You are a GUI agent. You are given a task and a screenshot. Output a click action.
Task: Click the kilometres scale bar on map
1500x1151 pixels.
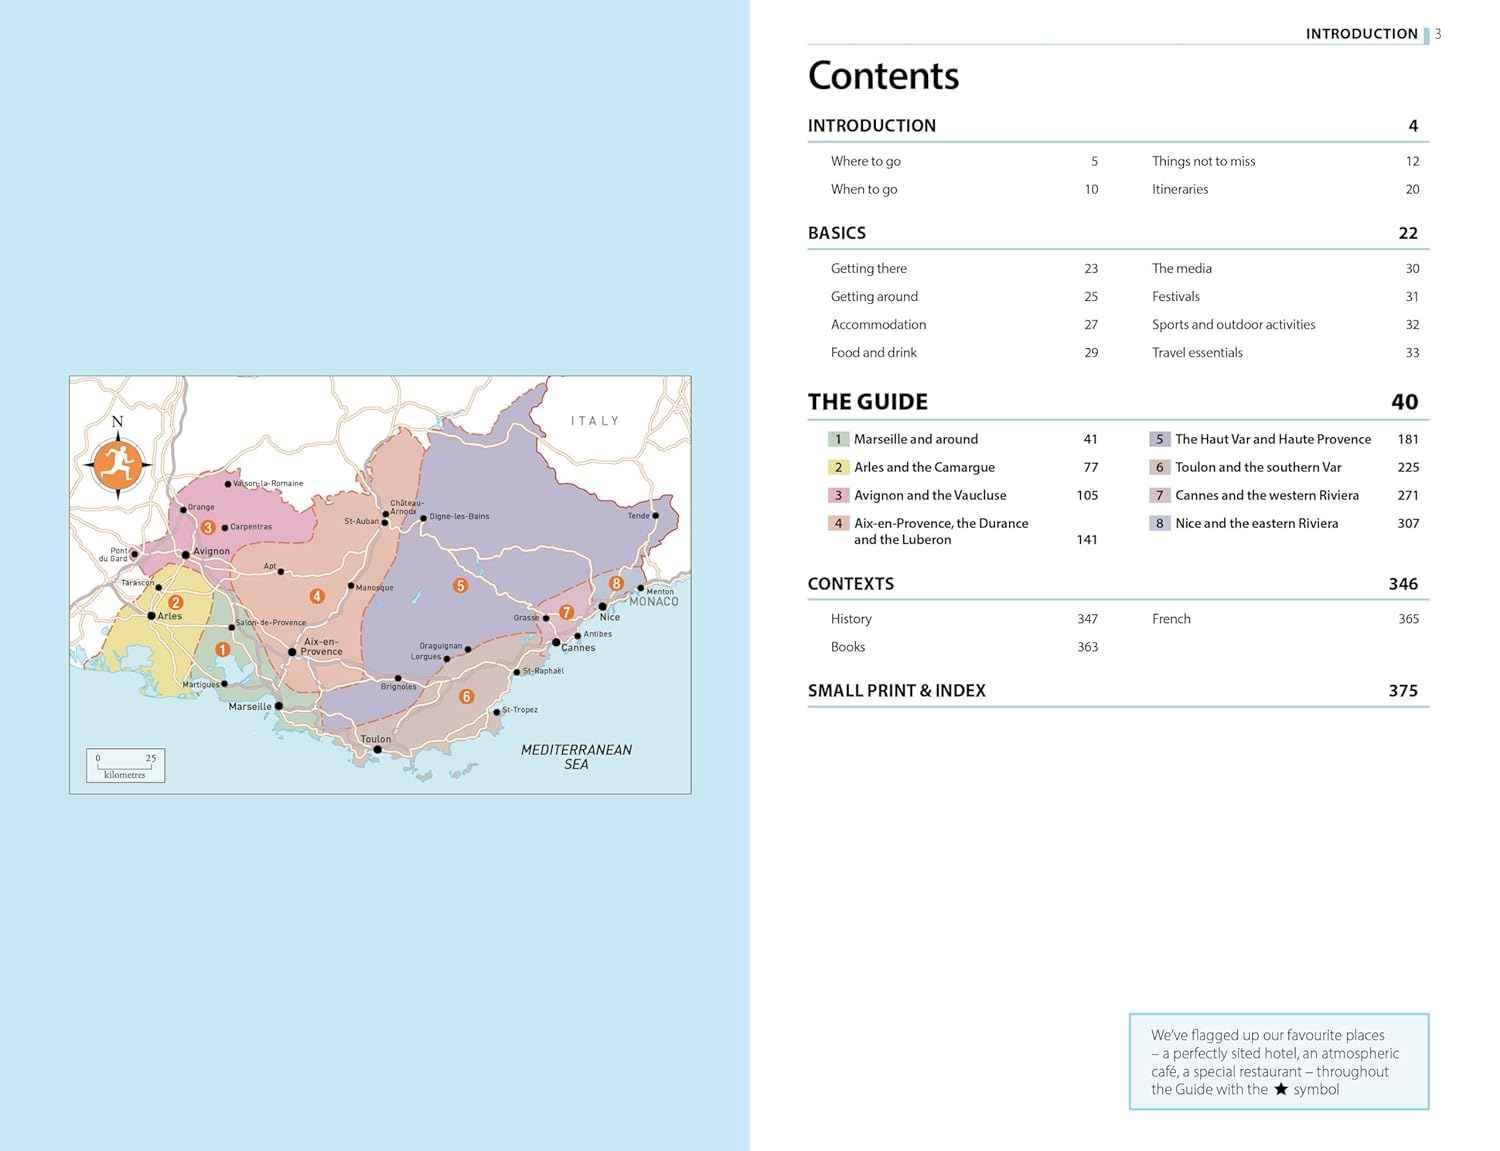click(125, 765)
